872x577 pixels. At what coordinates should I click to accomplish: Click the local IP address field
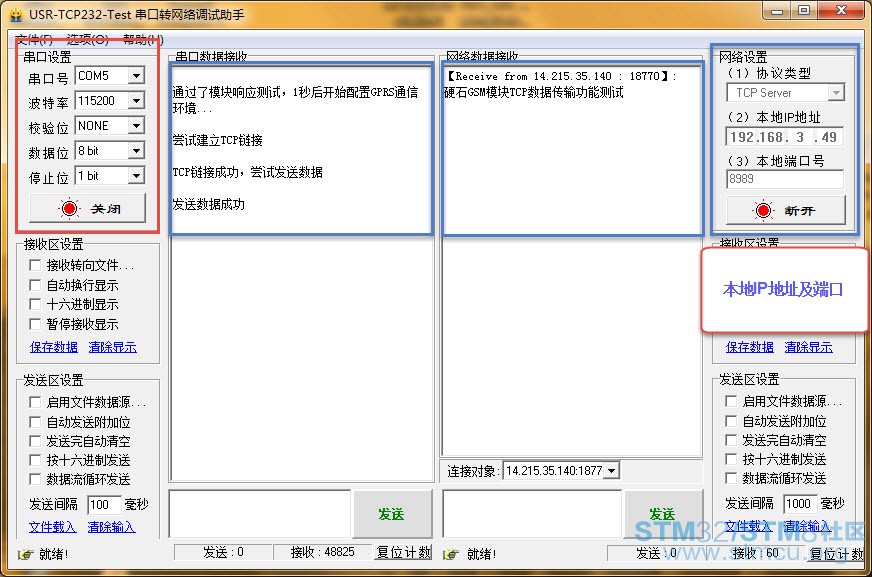click(785, 137)
